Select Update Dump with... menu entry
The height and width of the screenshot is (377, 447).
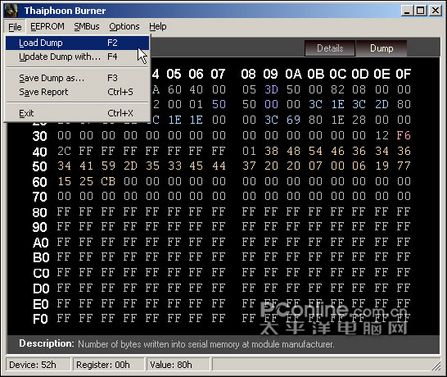[77, 57]
